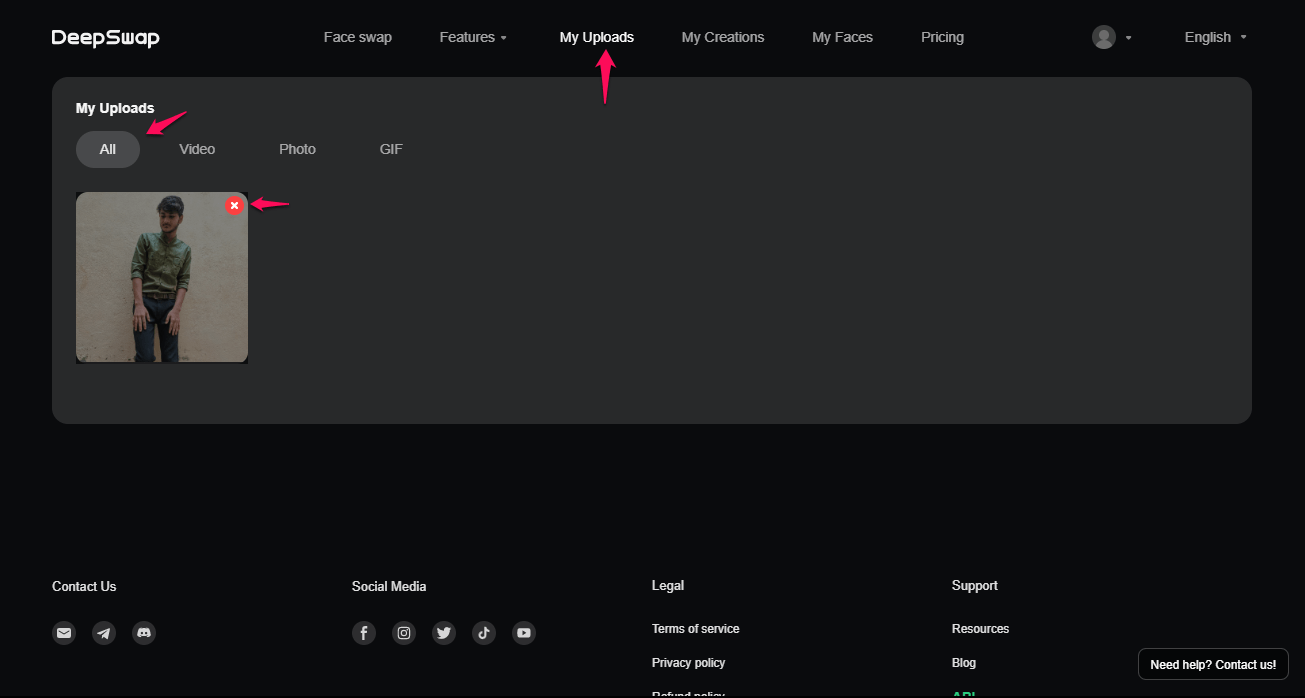Open the TikTok social icon

(483, 632)
